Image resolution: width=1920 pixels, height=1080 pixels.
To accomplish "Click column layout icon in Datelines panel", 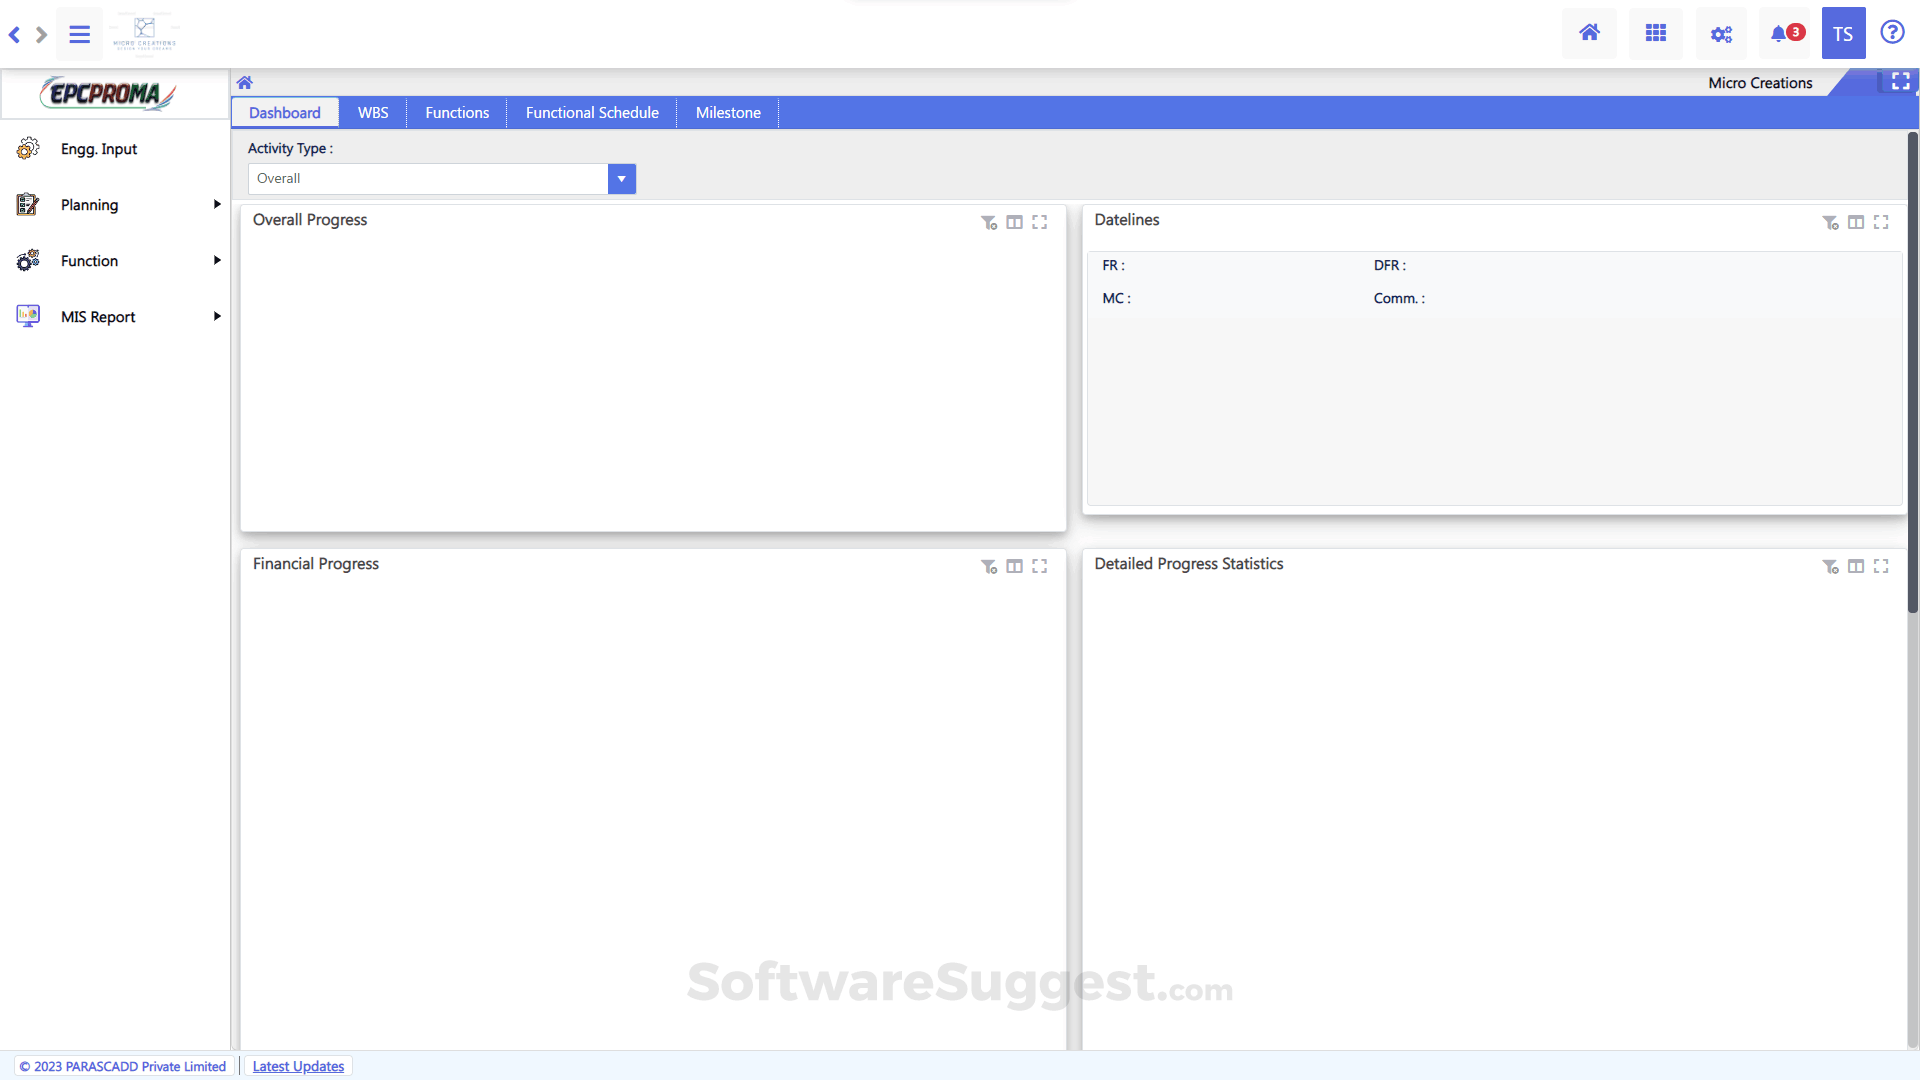I will tap(1856, 222).
